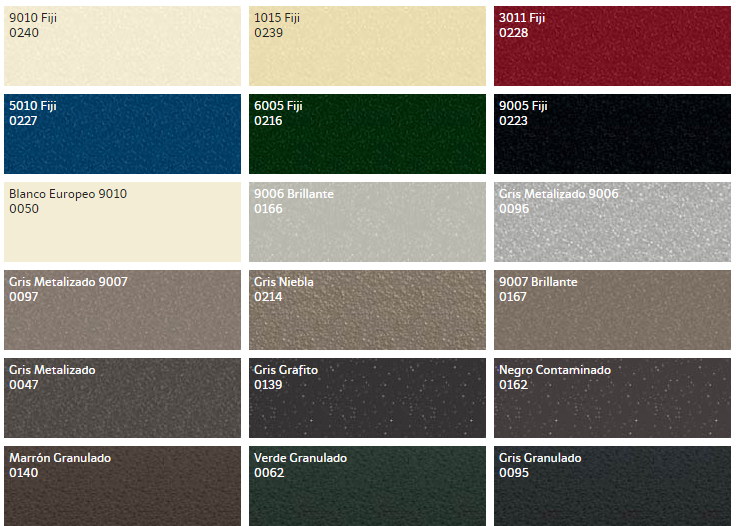The height and width of the screenshot is (526, 736).
Task: Pick the Gris Metalizado 0047 swatch
Action: (123, 398)
